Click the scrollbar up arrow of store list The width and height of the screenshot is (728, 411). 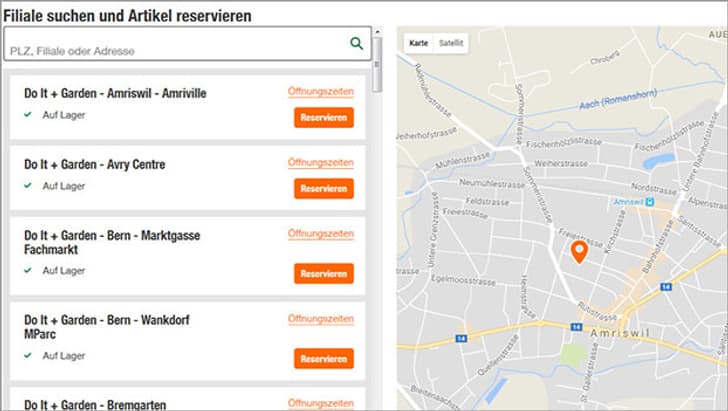[x=377, y=32]
